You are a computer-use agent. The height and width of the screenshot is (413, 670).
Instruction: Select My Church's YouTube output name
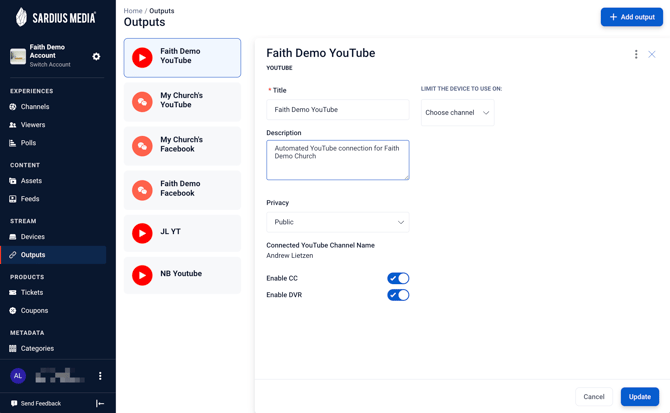pos(182,100)
